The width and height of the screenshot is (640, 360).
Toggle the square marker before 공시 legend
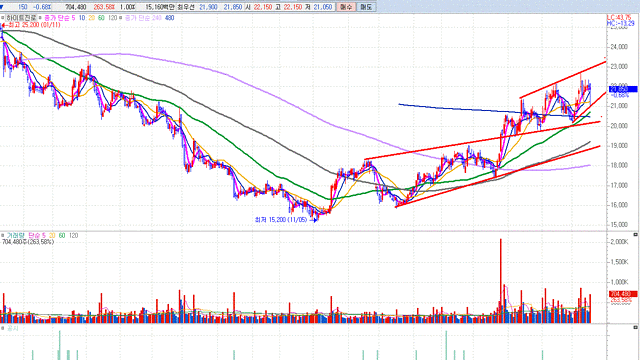coord(2,328)
